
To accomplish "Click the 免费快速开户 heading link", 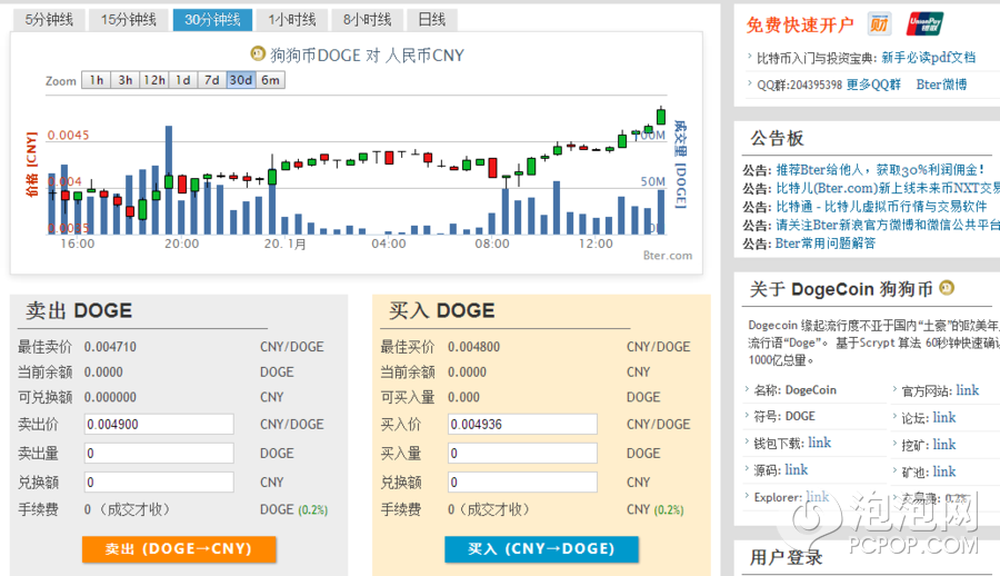I will 800,25.
